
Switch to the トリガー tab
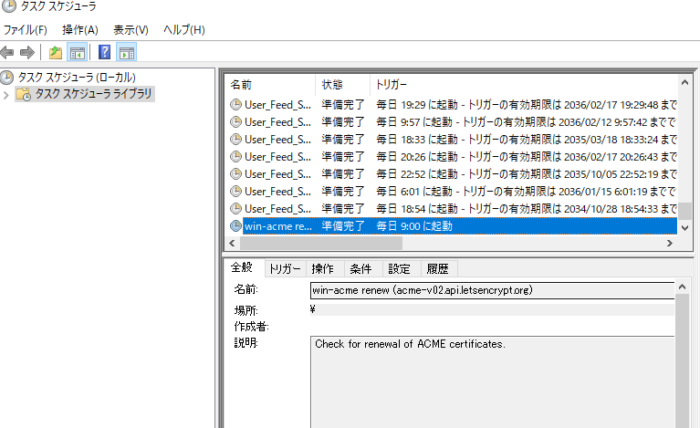pos(284,268)
